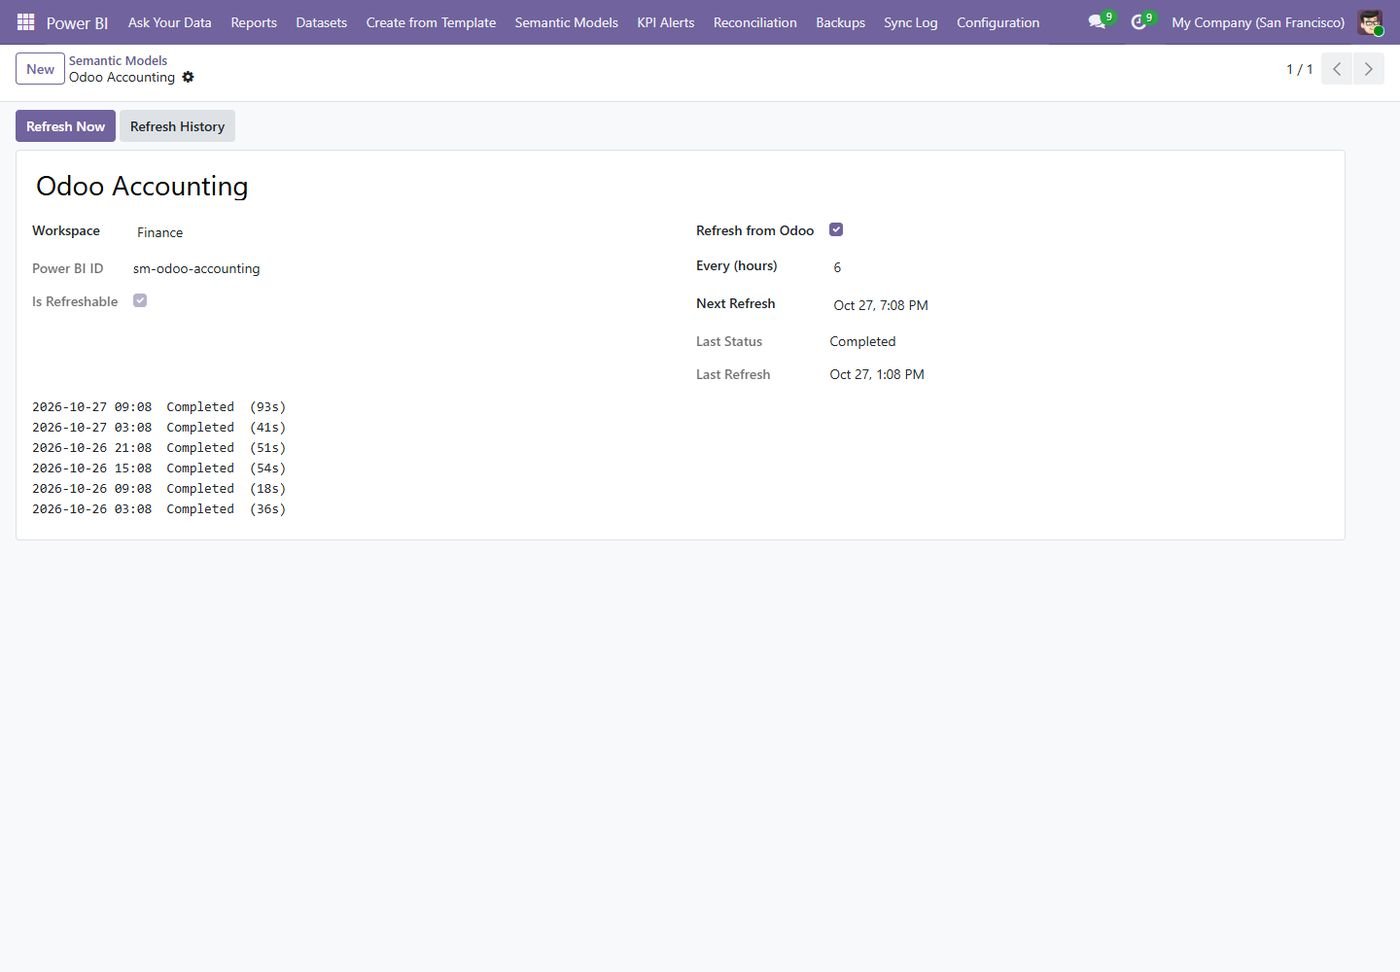1400x972 pixels.
Task: Toggle the Is Refreshable checkbox
Action: pyautogui.click(x=140, y=301)
